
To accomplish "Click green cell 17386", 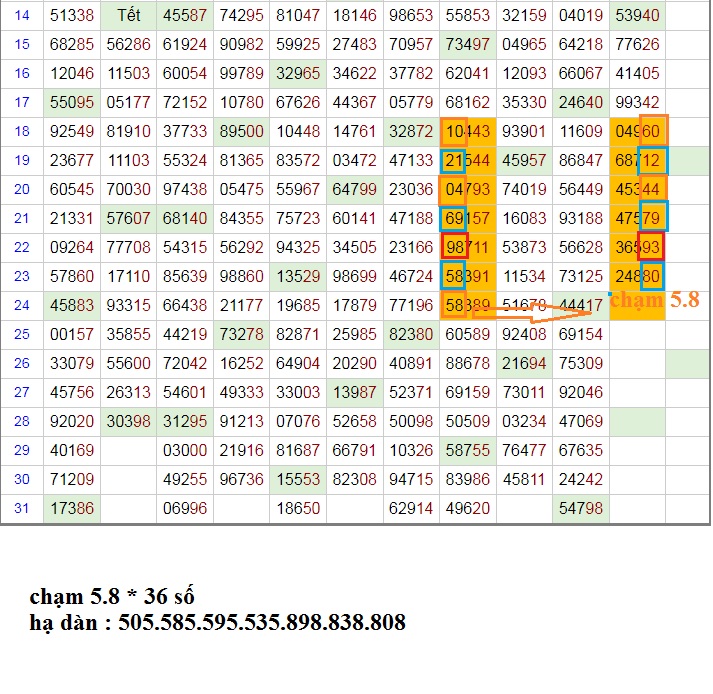I will (x=71, y=508).
